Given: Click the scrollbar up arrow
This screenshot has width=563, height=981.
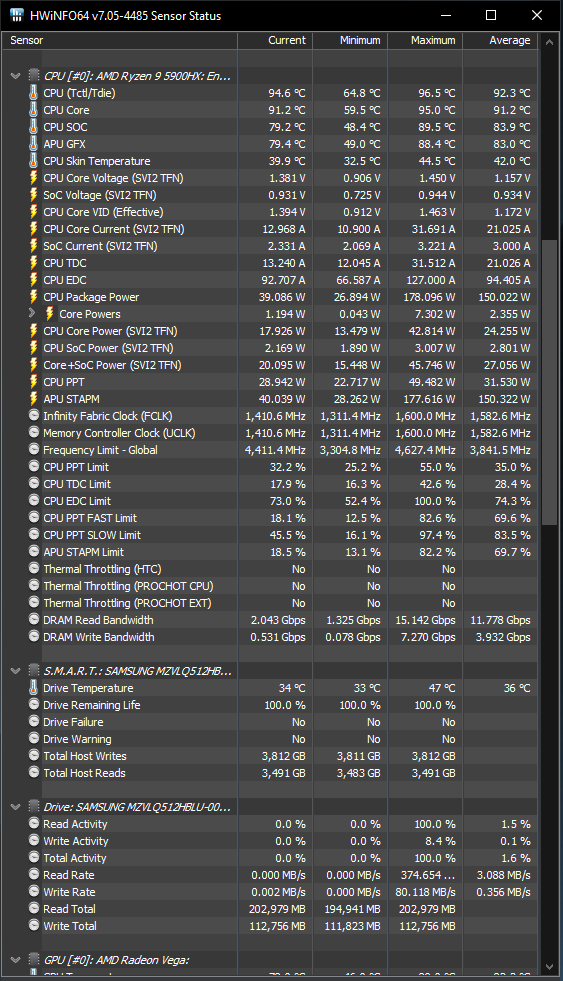Looking at the screenshot, I should [x=549, y=42].
